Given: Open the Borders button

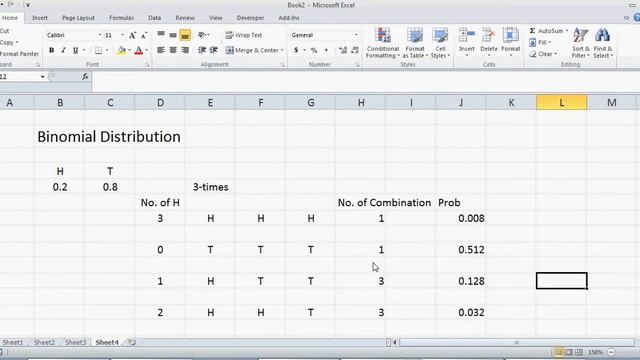Looking at the screenshot, I should pyautogui.click(x=98, y=50).
